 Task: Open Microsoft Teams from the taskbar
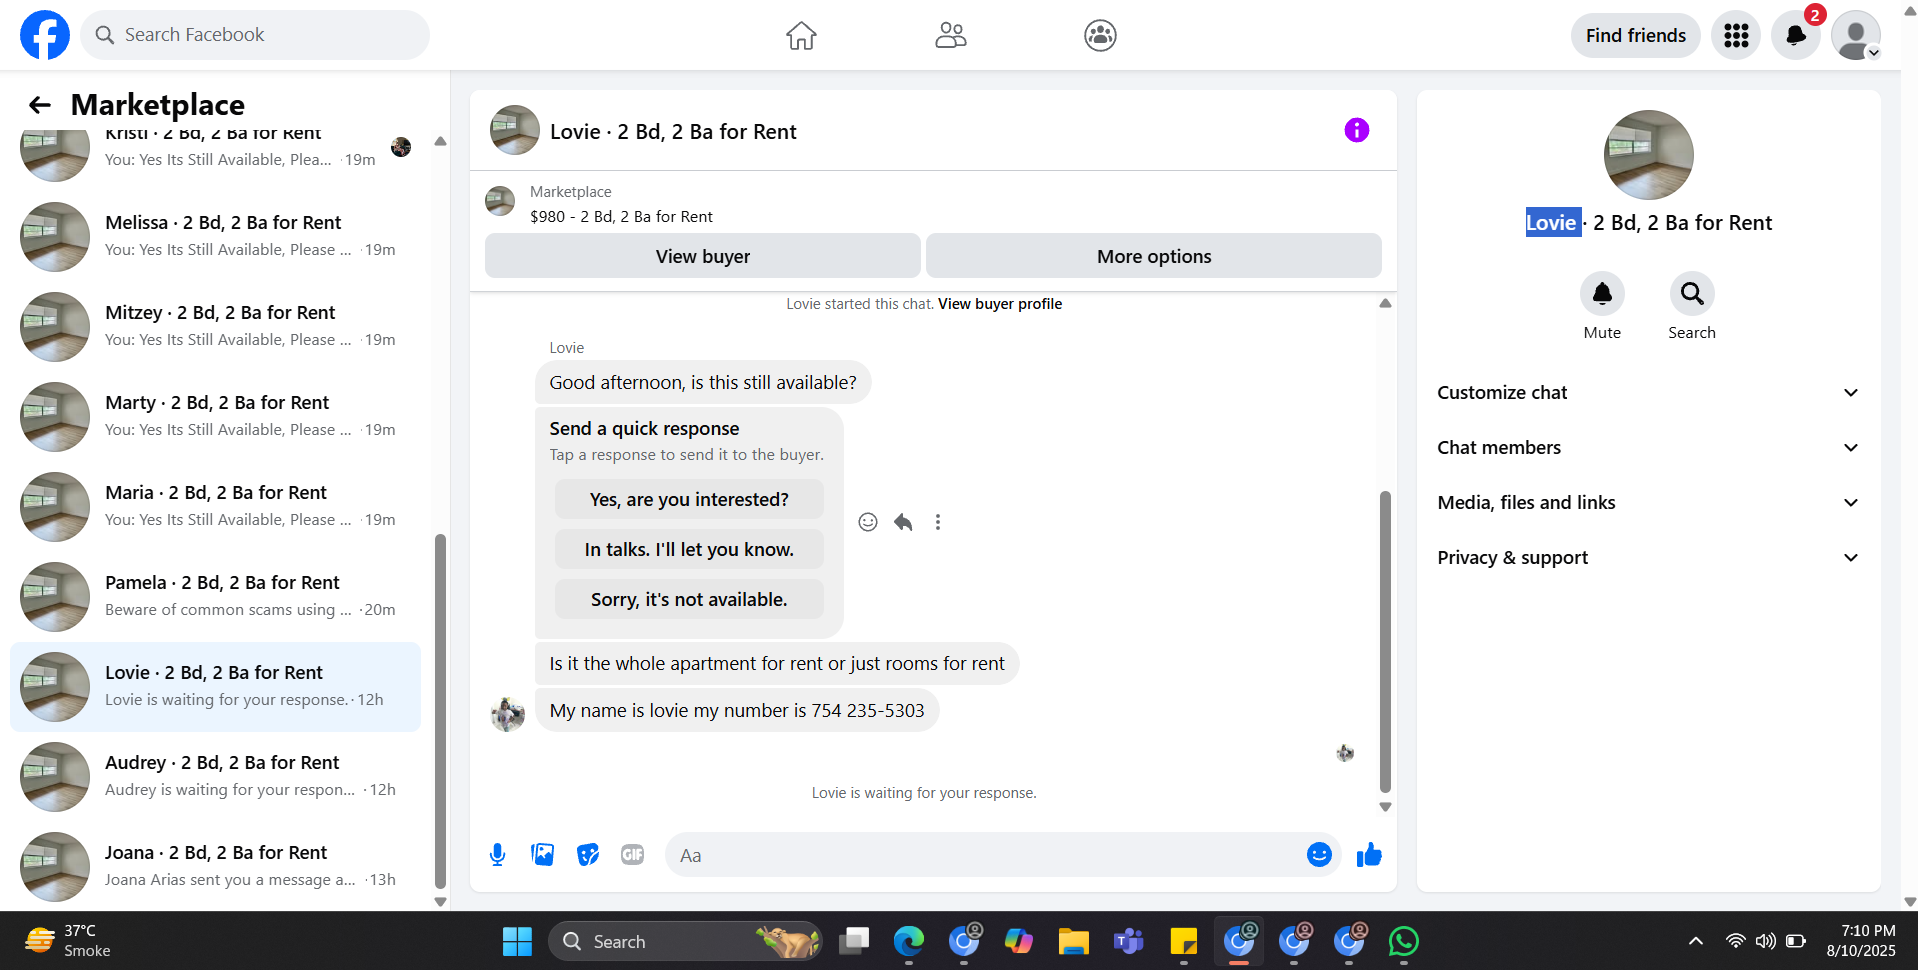coord(1129,941)
